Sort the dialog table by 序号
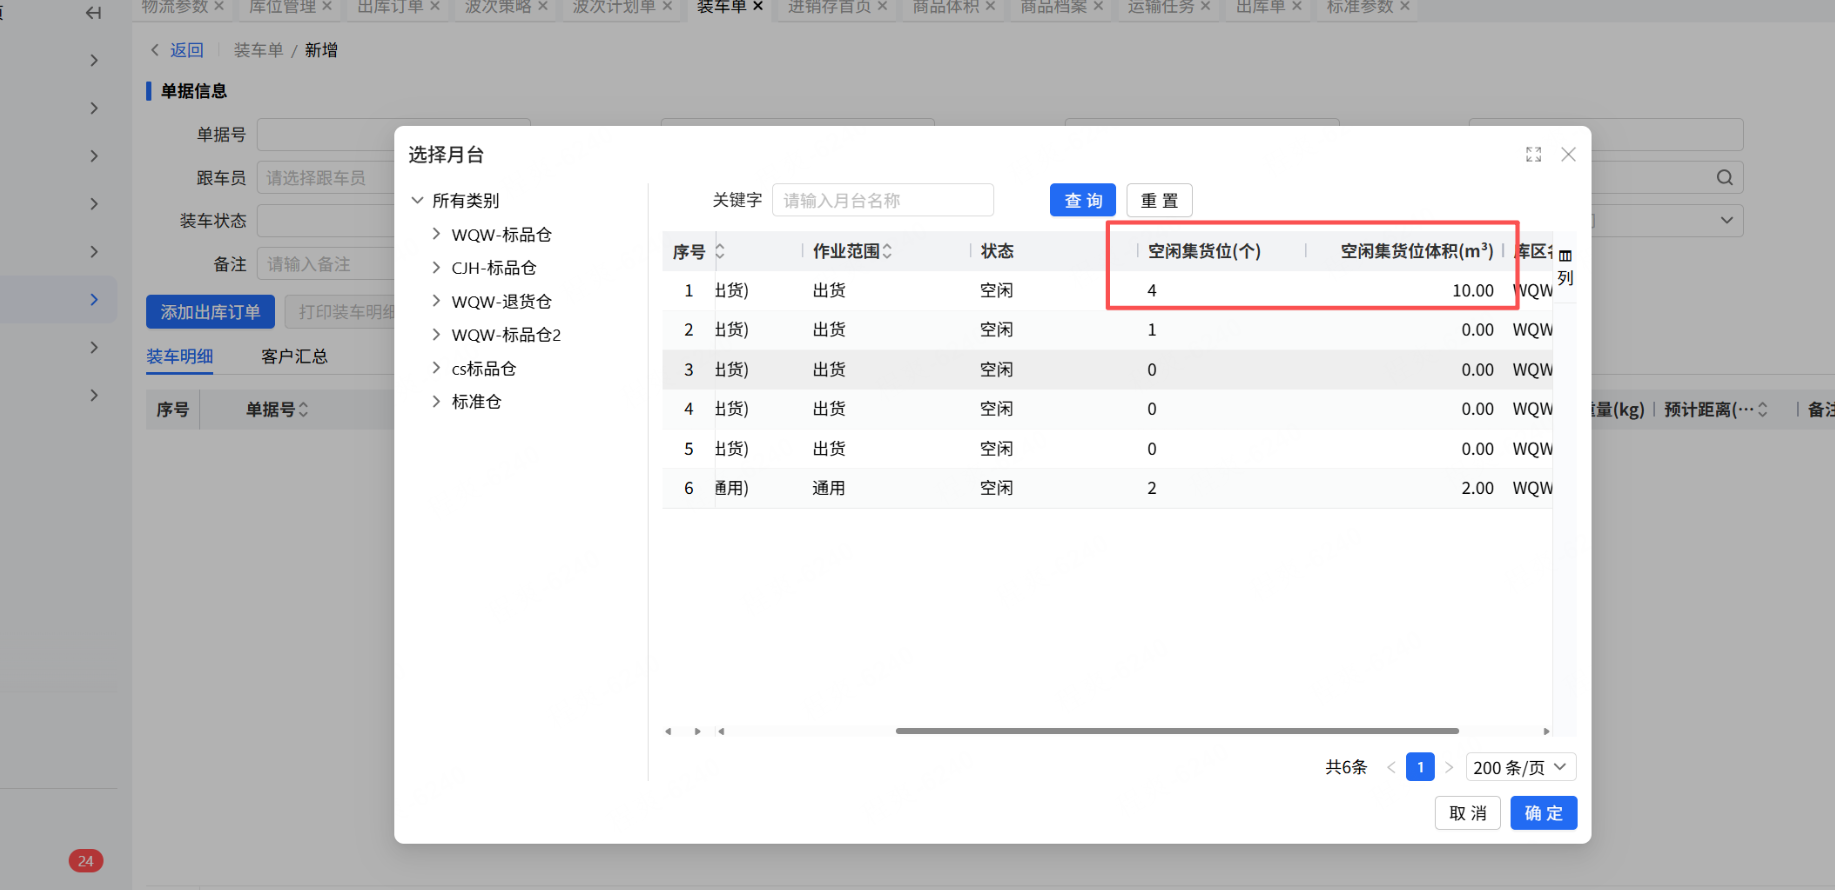The width and height of the screenshot is (1835, 890). pyautogui.click(x=719, y=251)
